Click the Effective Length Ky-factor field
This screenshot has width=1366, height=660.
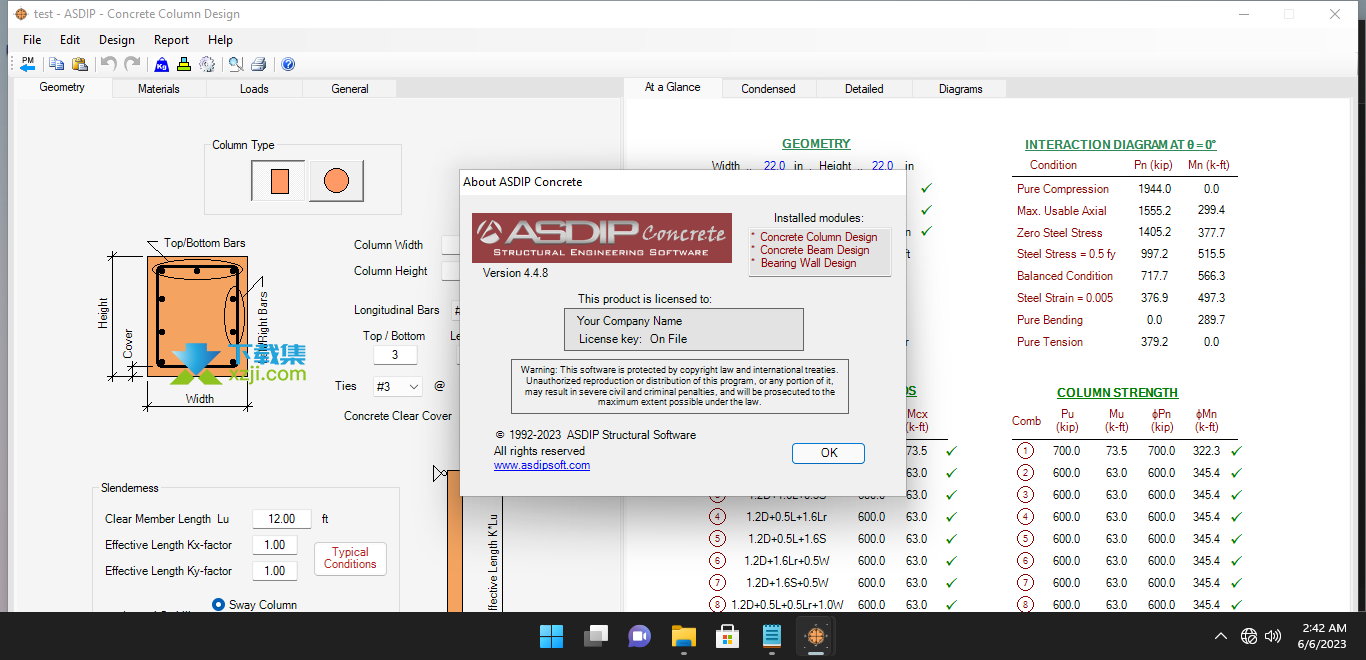275,571
